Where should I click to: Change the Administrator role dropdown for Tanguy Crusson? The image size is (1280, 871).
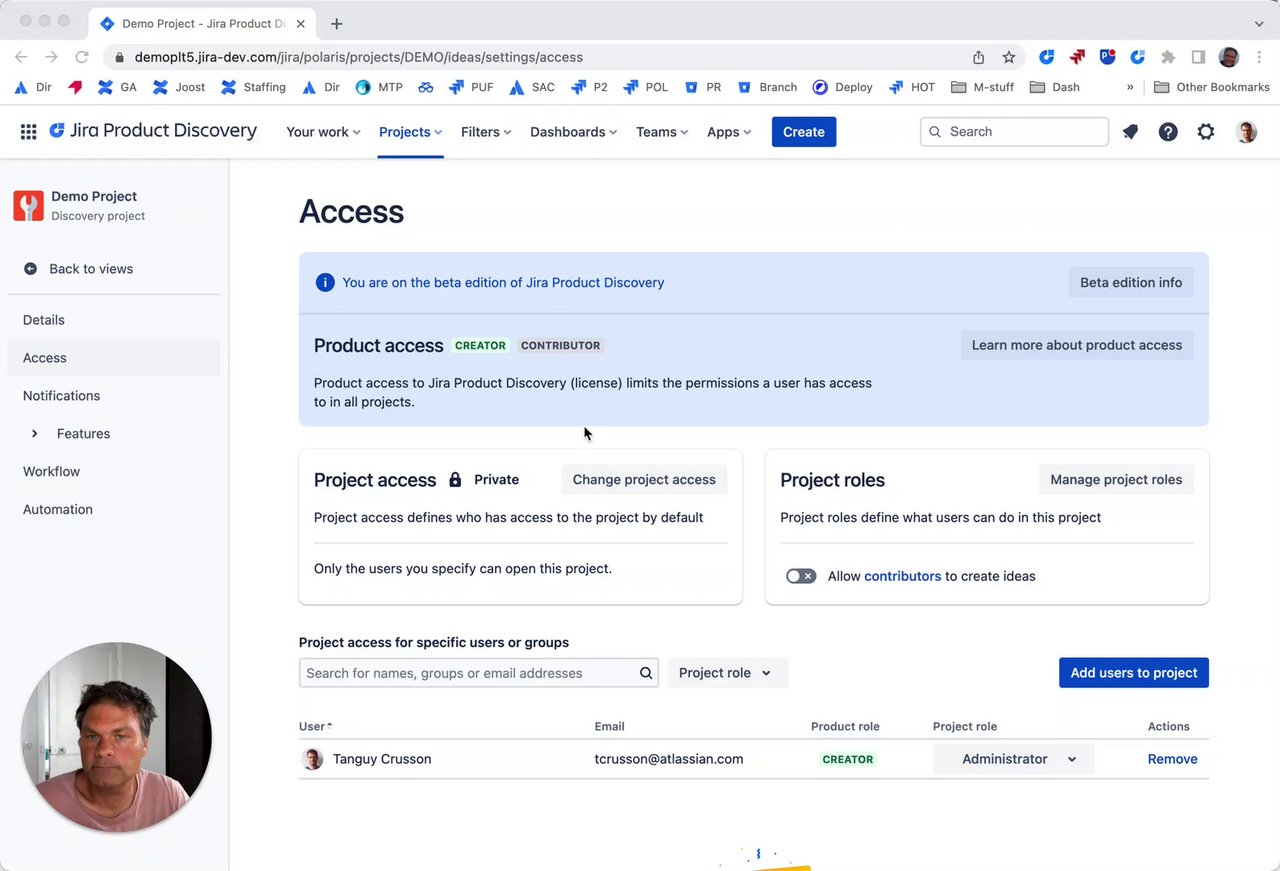point(1014,759)
